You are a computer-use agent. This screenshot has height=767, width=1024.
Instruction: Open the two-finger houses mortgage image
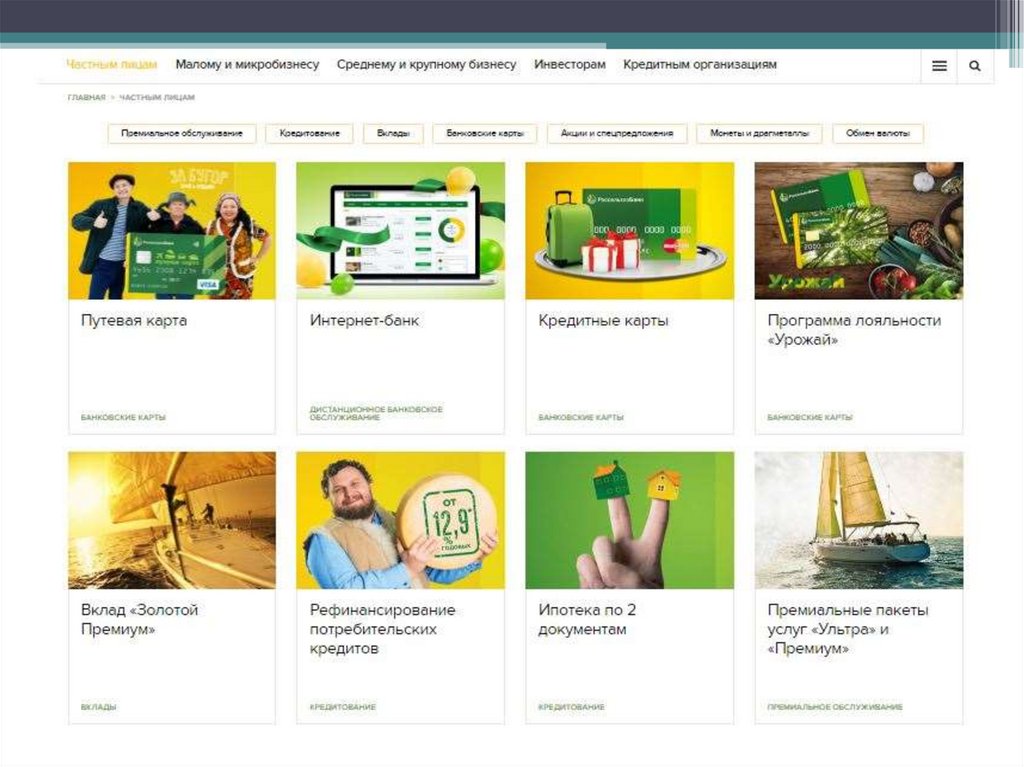tap(630, 520)
